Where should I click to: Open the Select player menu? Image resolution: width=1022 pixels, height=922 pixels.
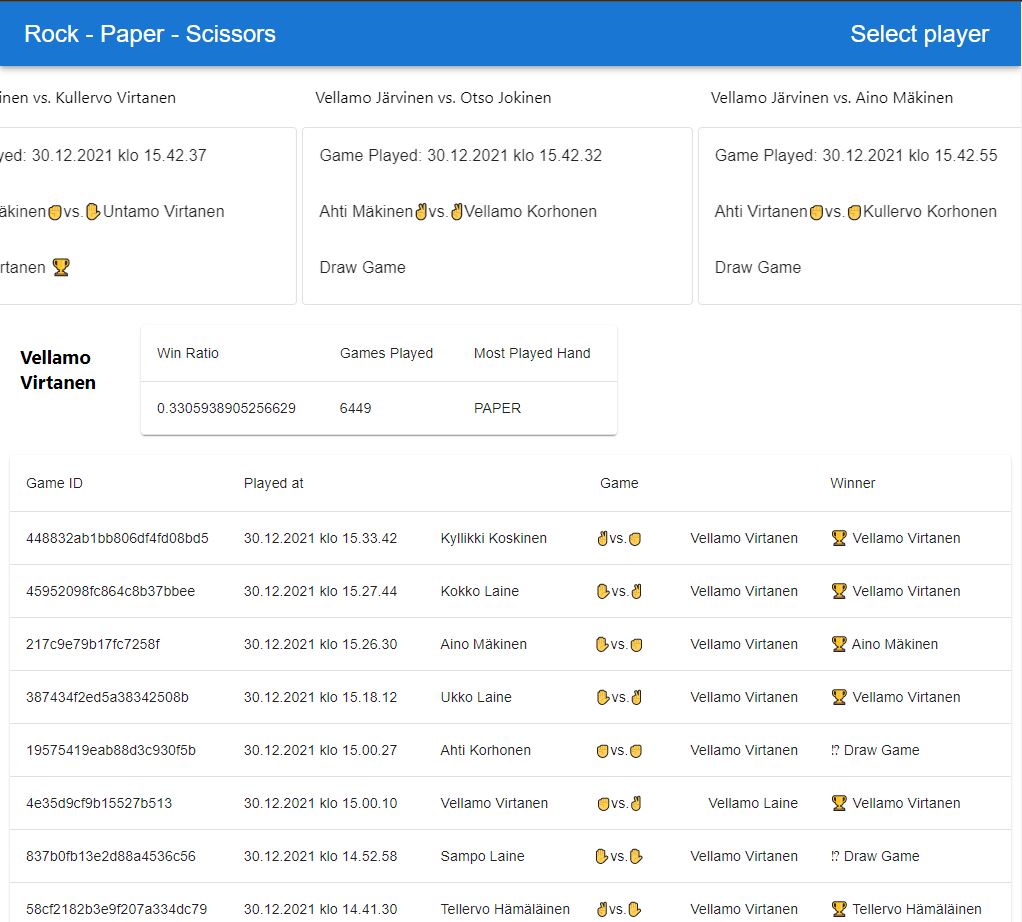tap(918, 34)
